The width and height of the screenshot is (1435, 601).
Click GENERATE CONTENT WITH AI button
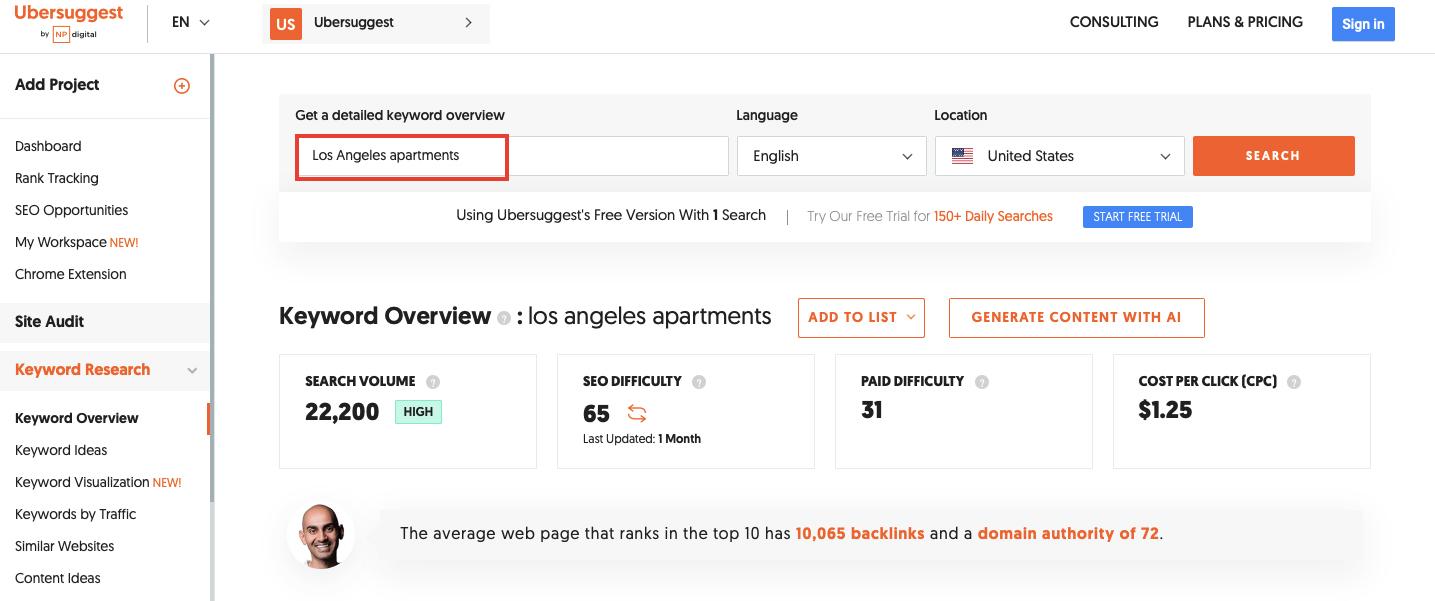click(x=1076, y=317)
